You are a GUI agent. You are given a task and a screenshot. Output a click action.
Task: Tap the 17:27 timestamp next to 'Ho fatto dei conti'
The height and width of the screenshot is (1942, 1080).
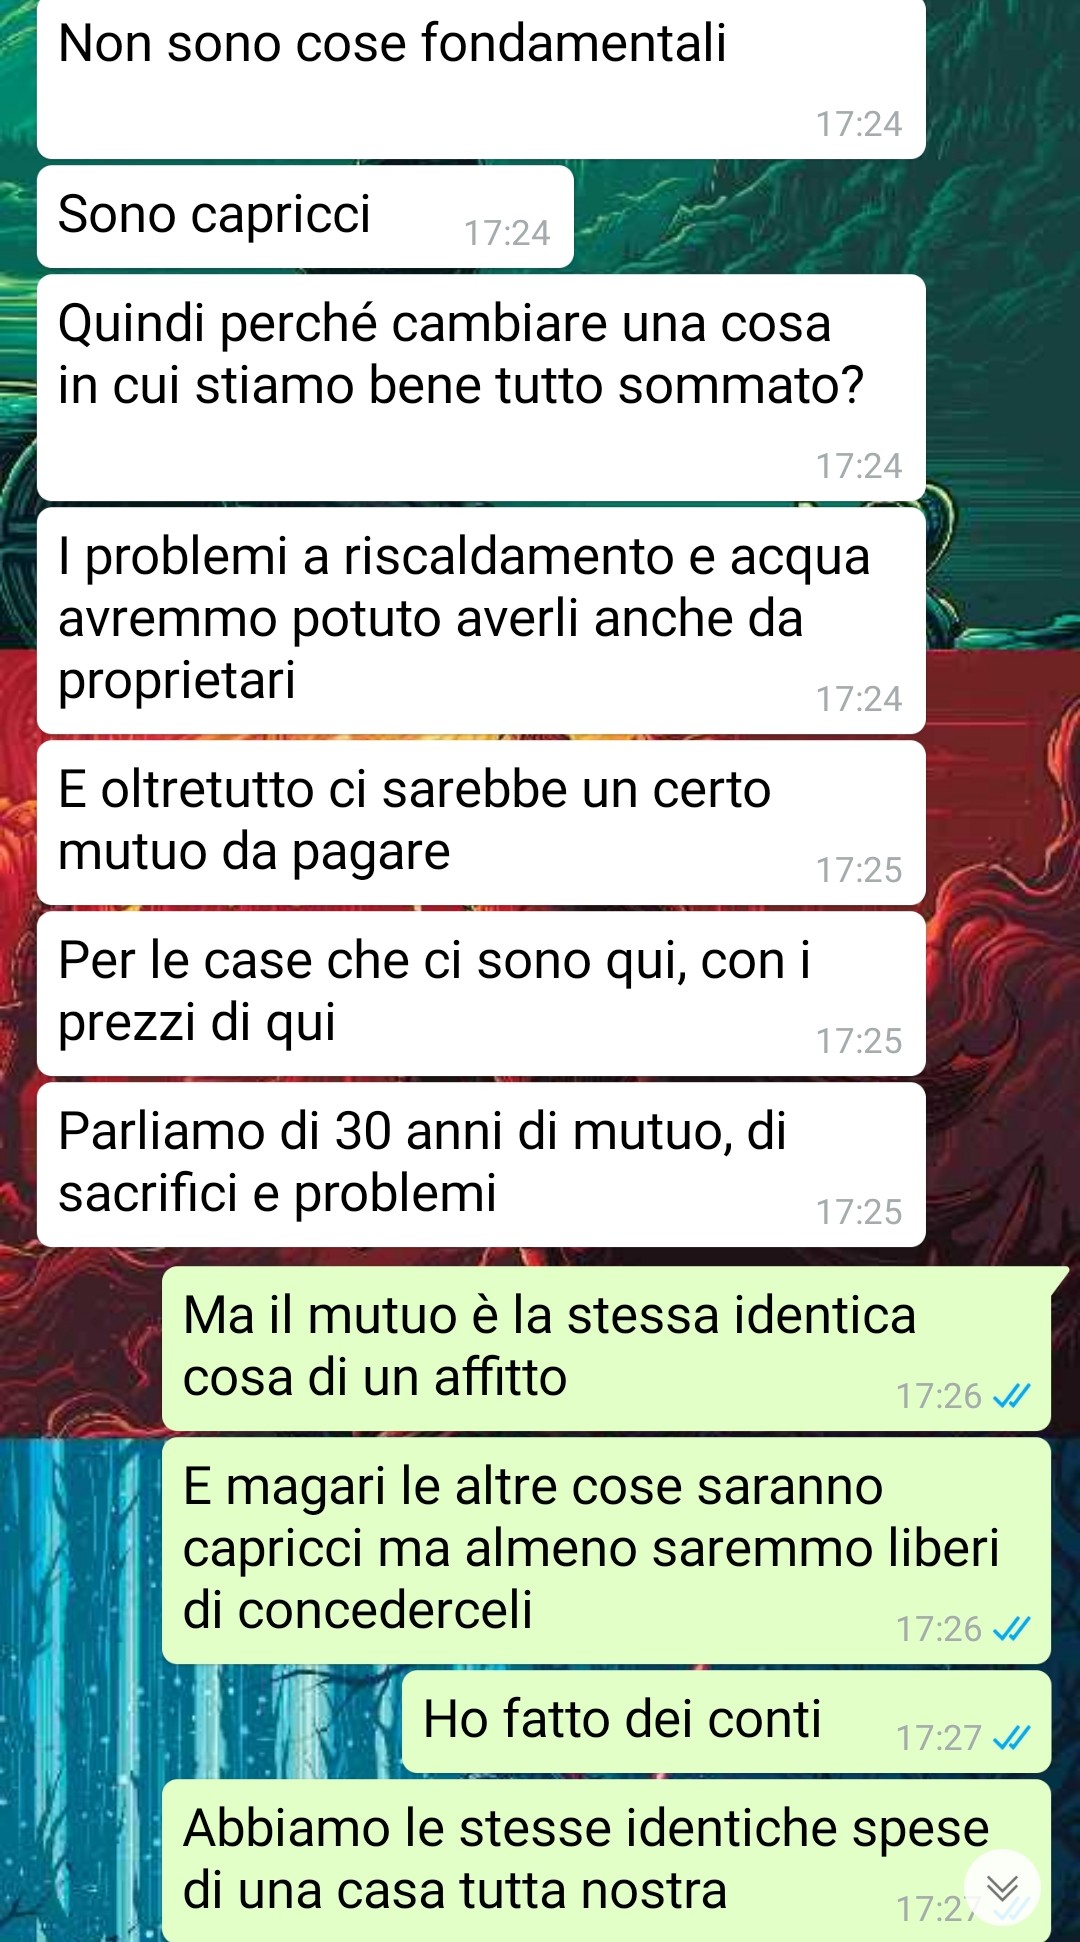[939, 1738]
